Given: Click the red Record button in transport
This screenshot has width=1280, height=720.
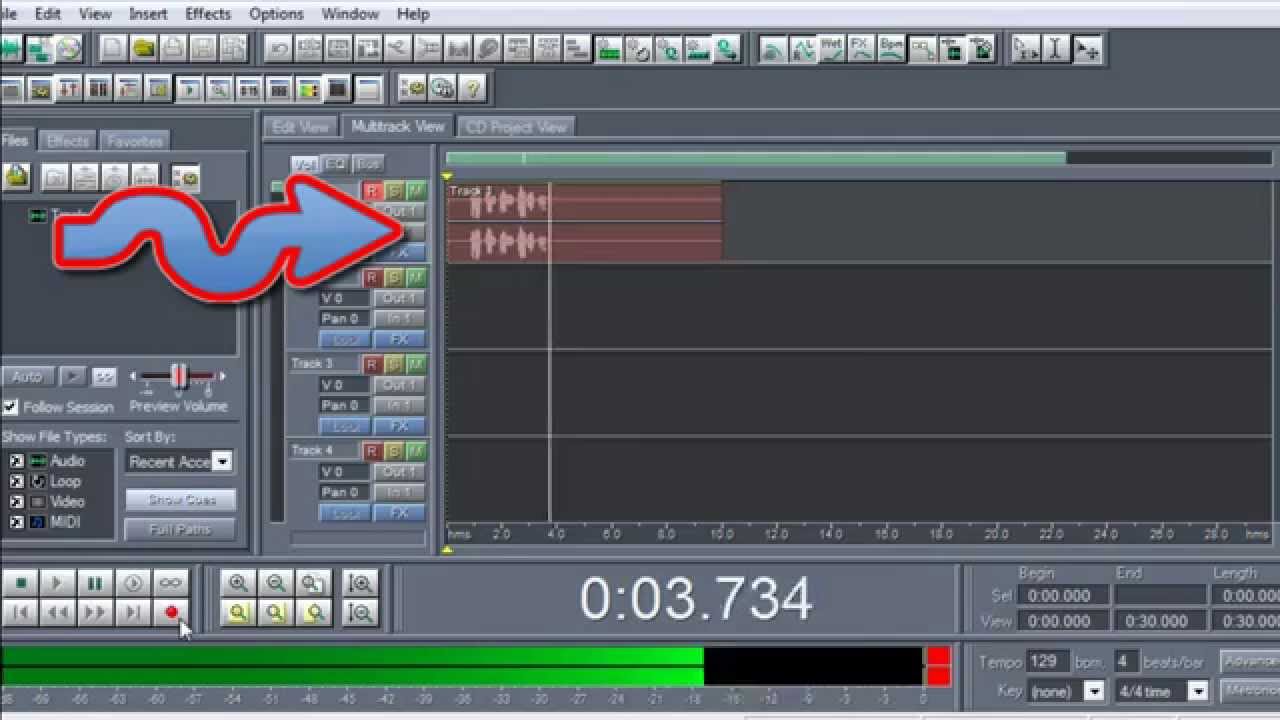Looking at the screenshot, I should point(171,613).
